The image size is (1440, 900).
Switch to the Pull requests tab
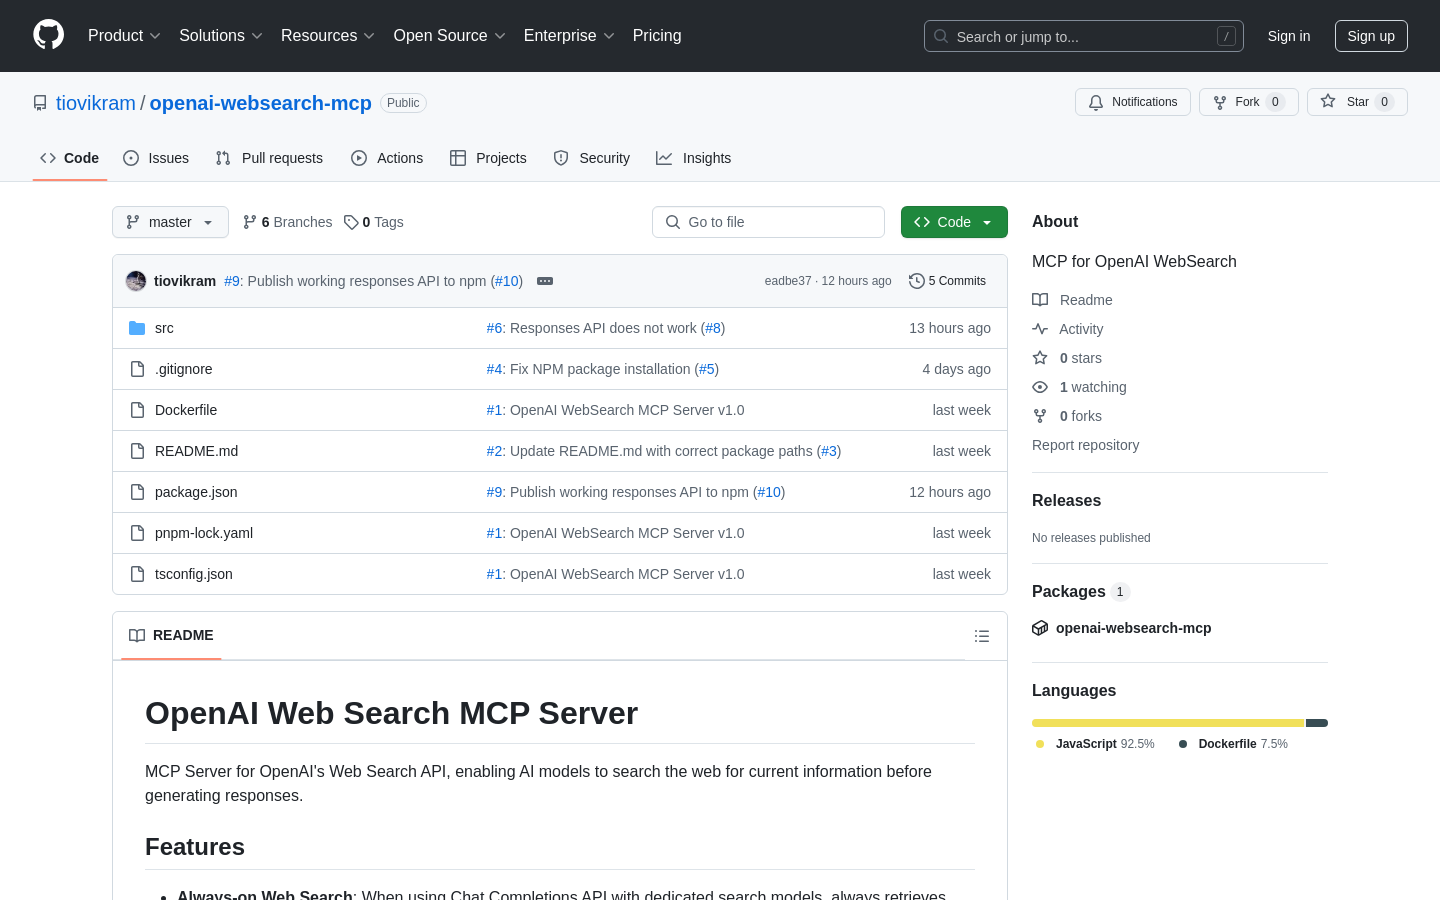coord(269,158)
